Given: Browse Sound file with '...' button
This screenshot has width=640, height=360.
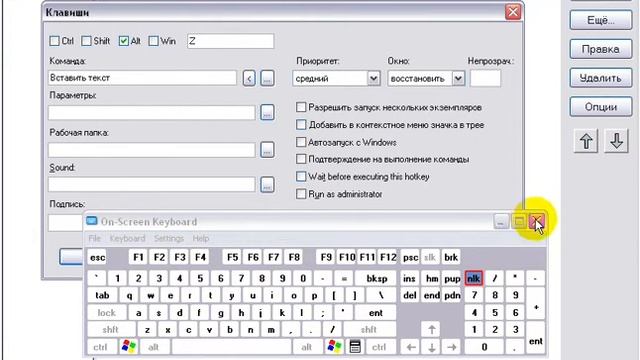Looking at the screenshot, I should pos(267,184).
